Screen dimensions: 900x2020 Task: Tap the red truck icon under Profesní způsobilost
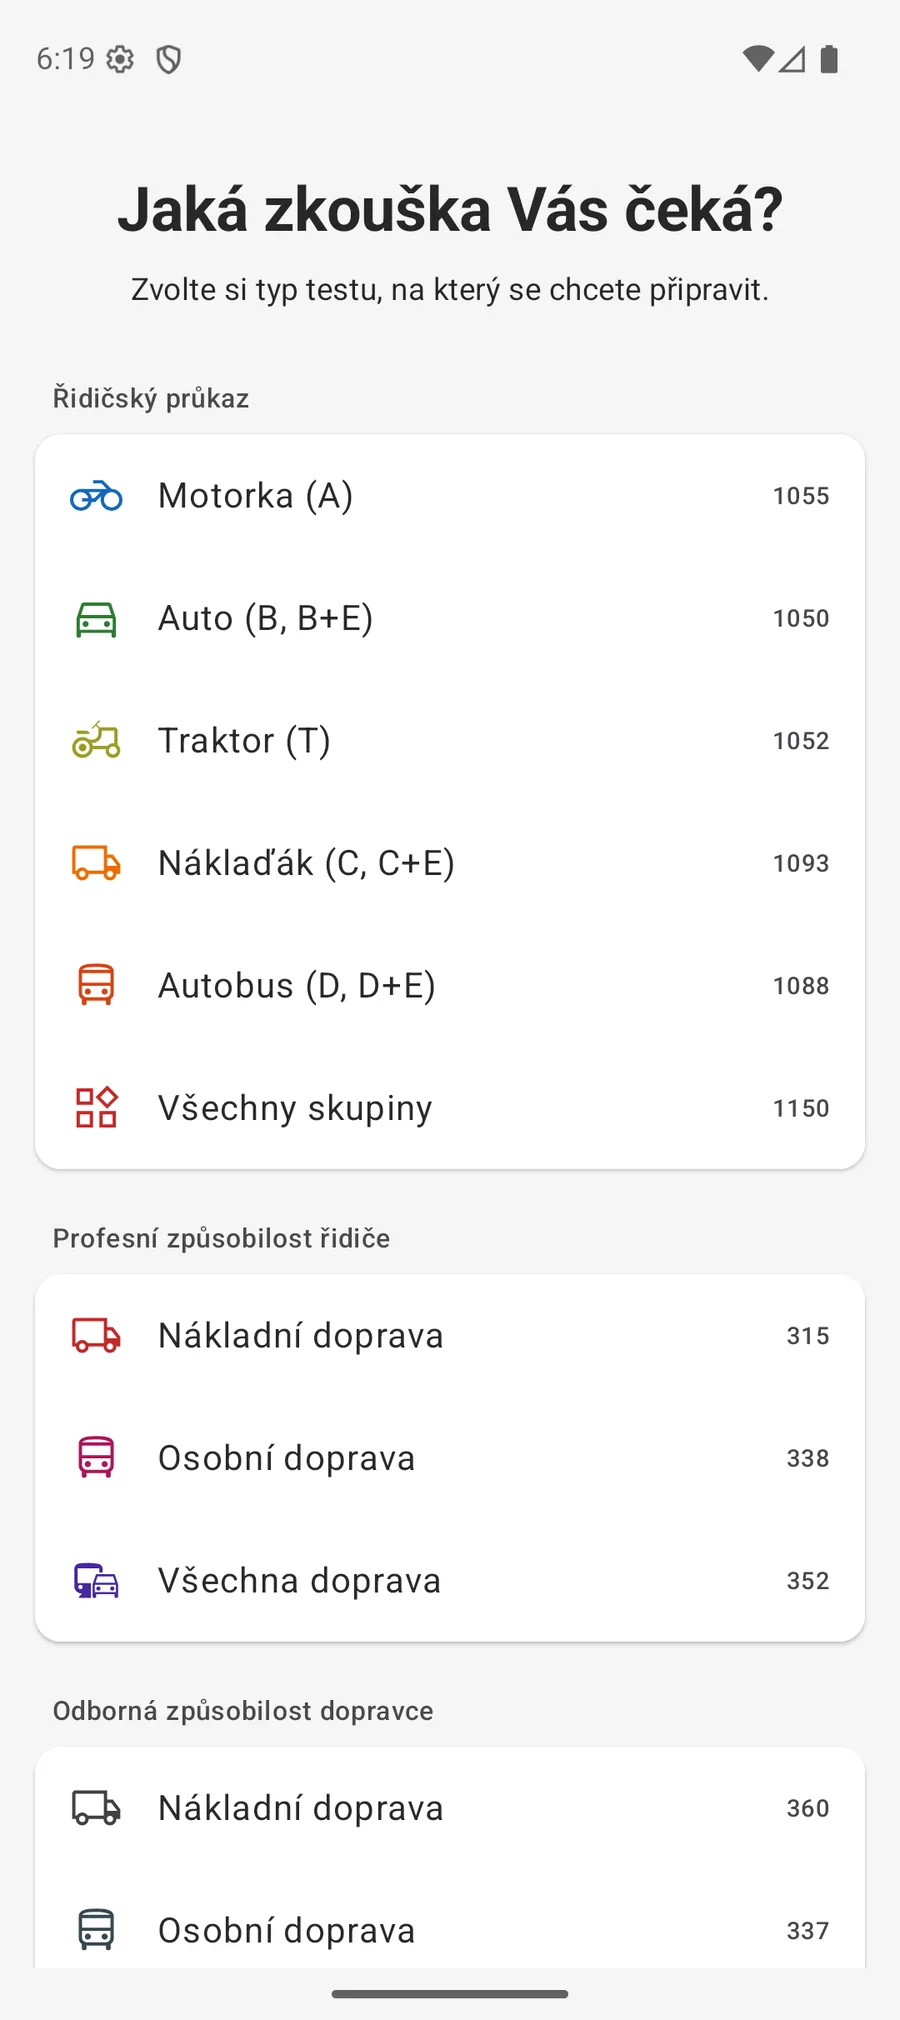pos(96,1336)
